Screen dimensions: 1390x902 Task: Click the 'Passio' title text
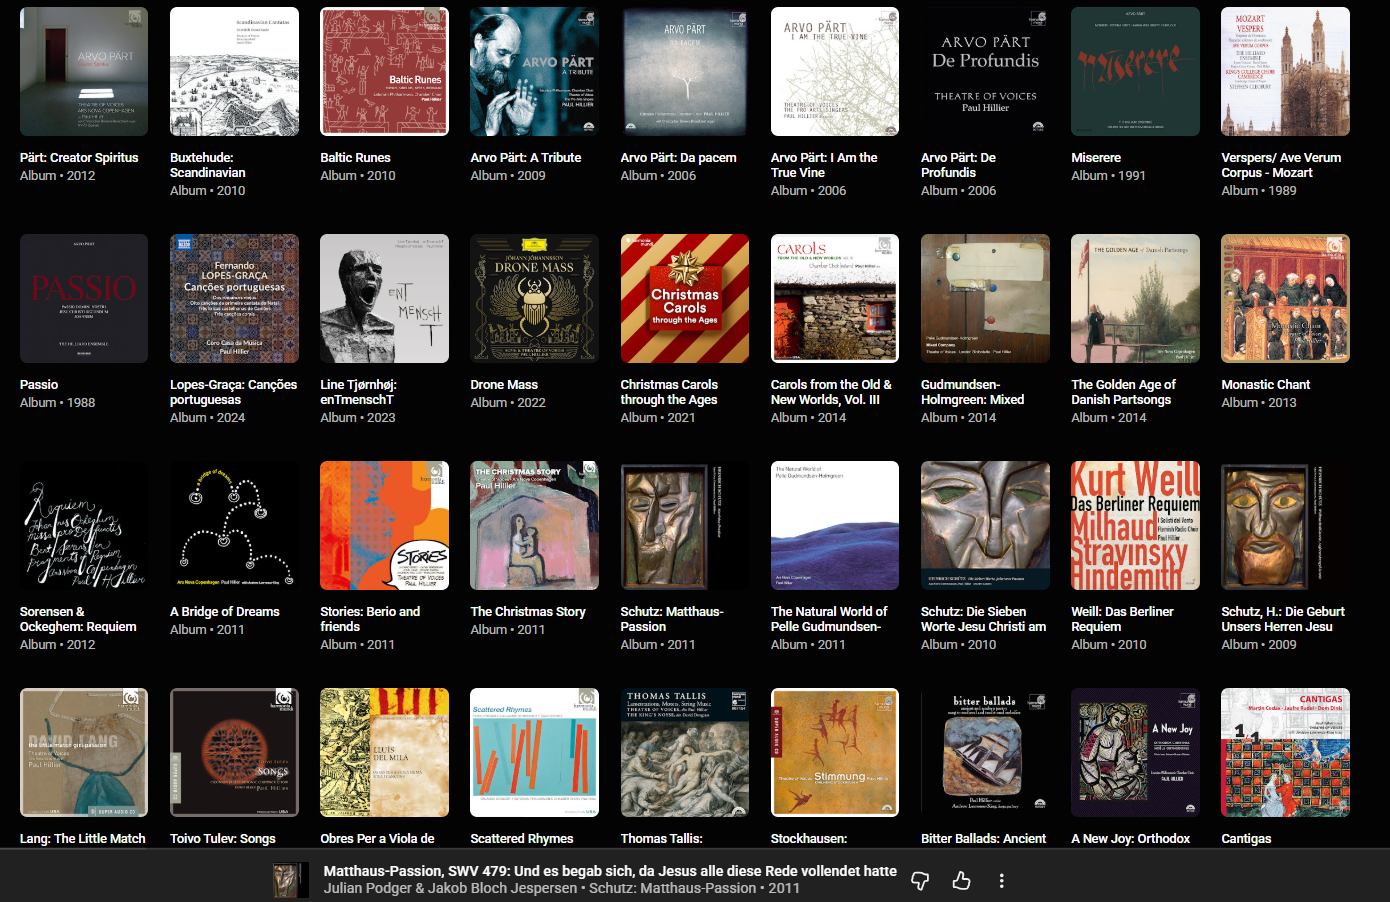39,385
